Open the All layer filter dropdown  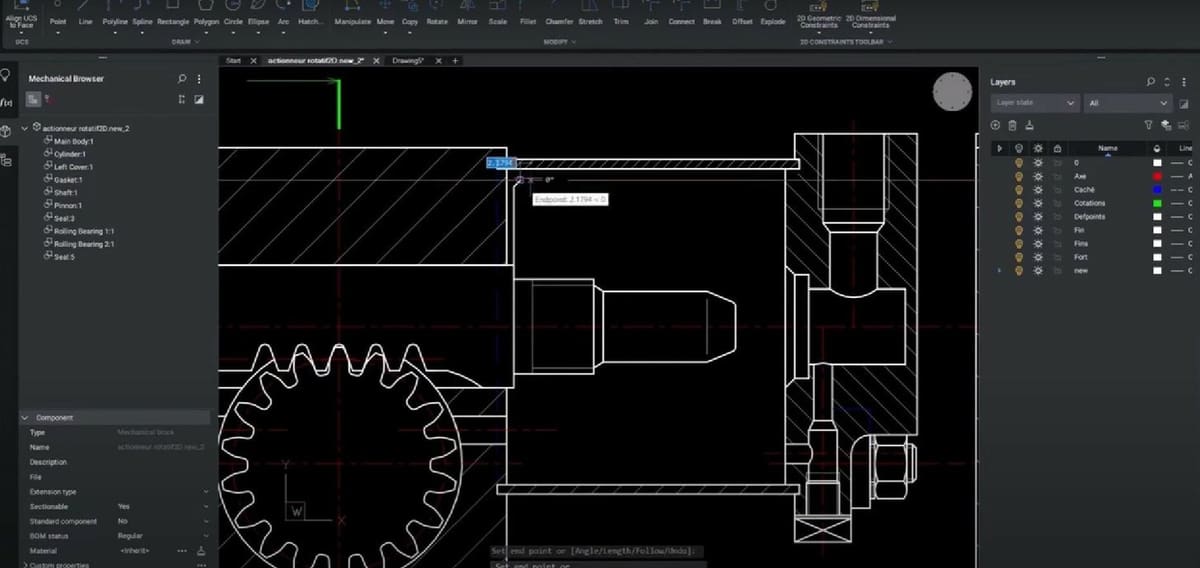[1128, 103]
